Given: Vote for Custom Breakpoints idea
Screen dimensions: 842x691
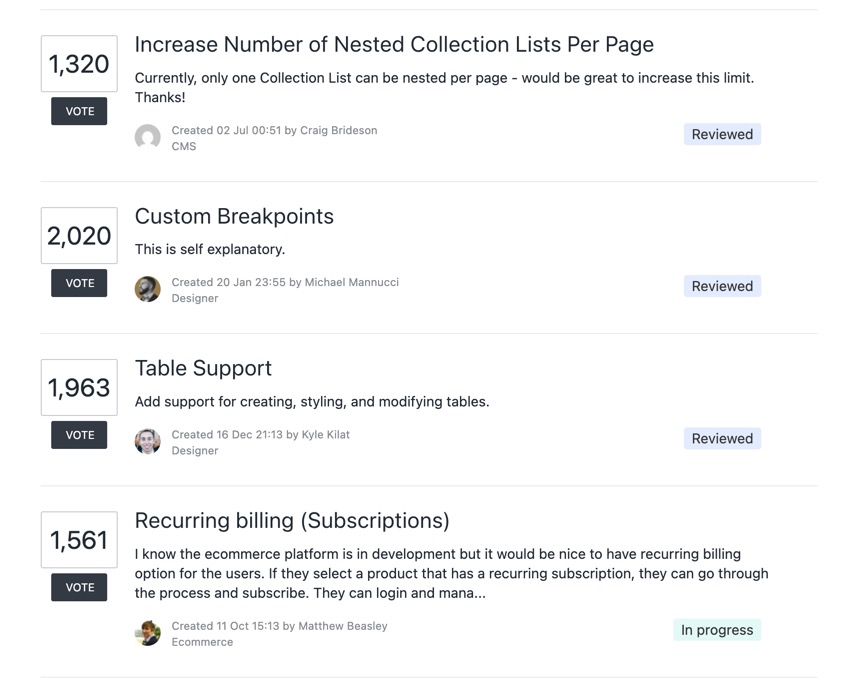Looking at the screenshot, I should click(x=79, y=283).
